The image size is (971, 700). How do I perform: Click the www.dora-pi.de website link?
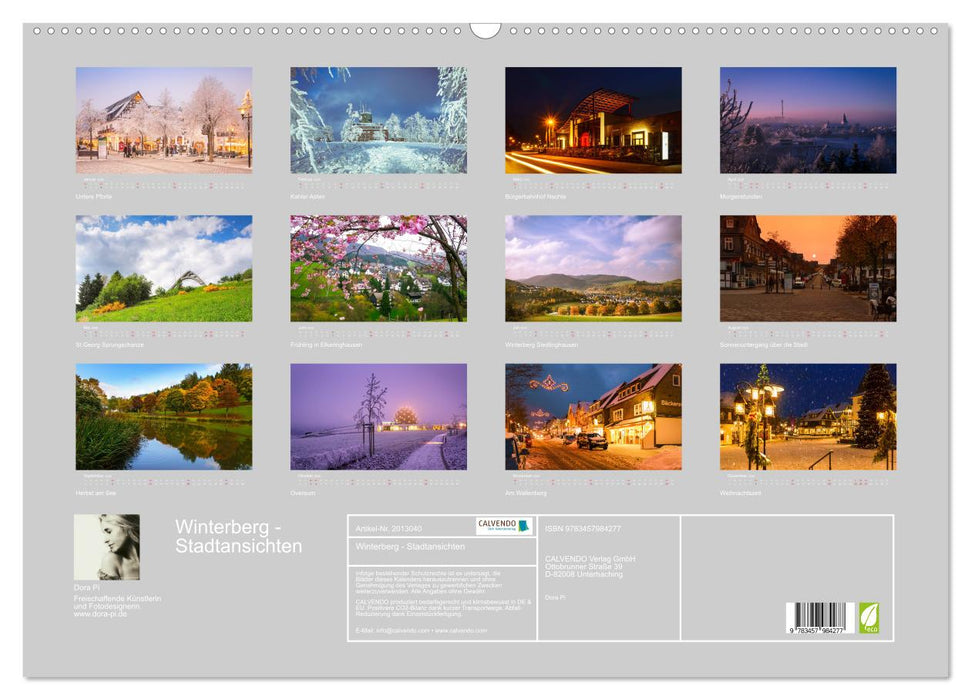(100, 614)
